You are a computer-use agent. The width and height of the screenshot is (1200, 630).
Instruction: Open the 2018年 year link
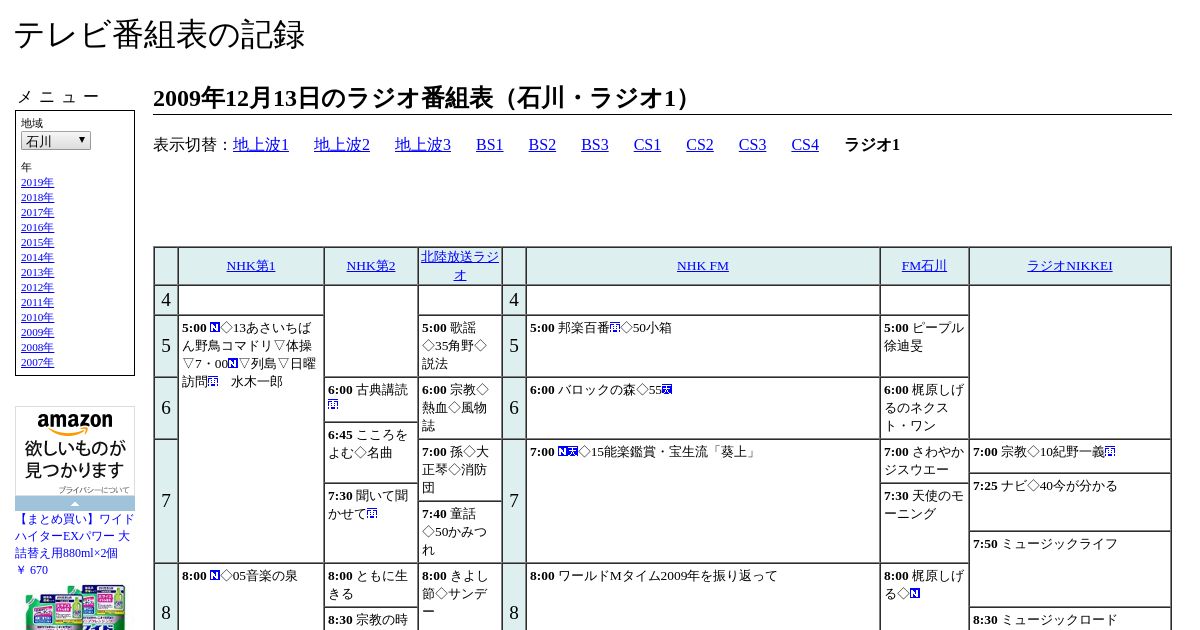tap(37, 197)
